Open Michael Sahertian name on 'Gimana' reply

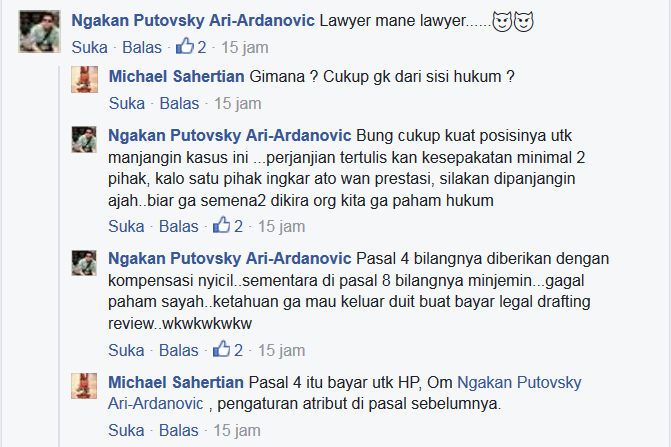tap(176, 77)
